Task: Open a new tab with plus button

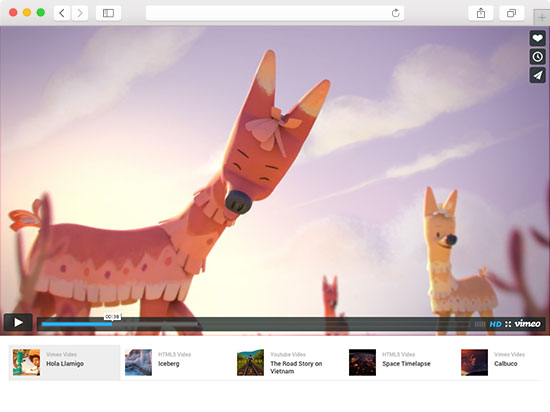Action: coord(542,18)
